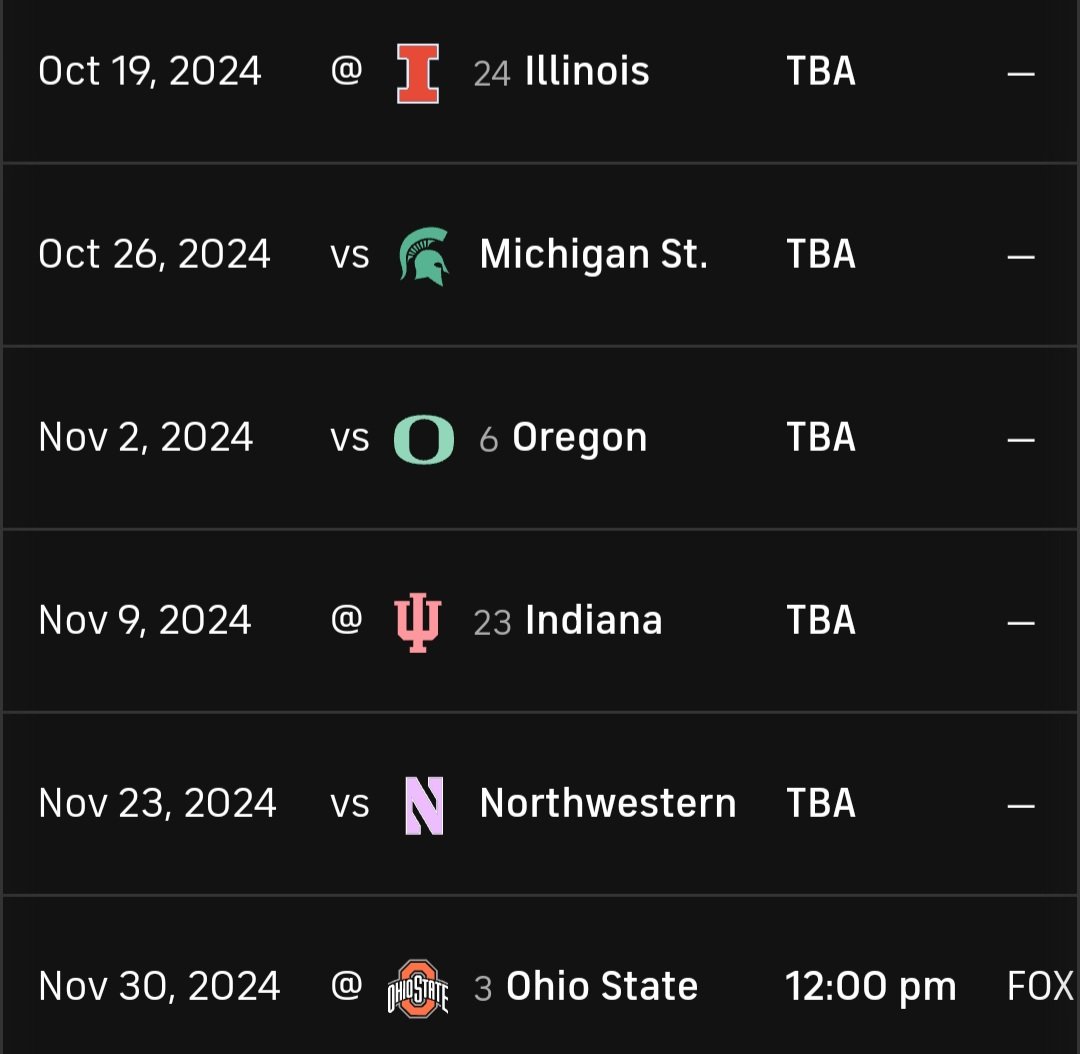Click the Ohio State Buckeyes logo
This screenshot has height=1054, width=1080.
pyautogui.click(x=418, y=989)
